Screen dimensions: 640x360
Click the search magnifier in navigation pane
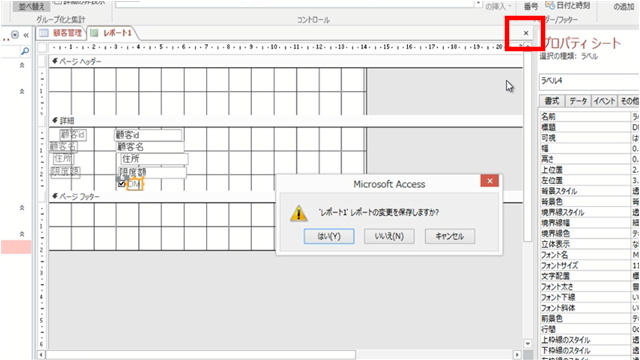[x=25, y=51]
